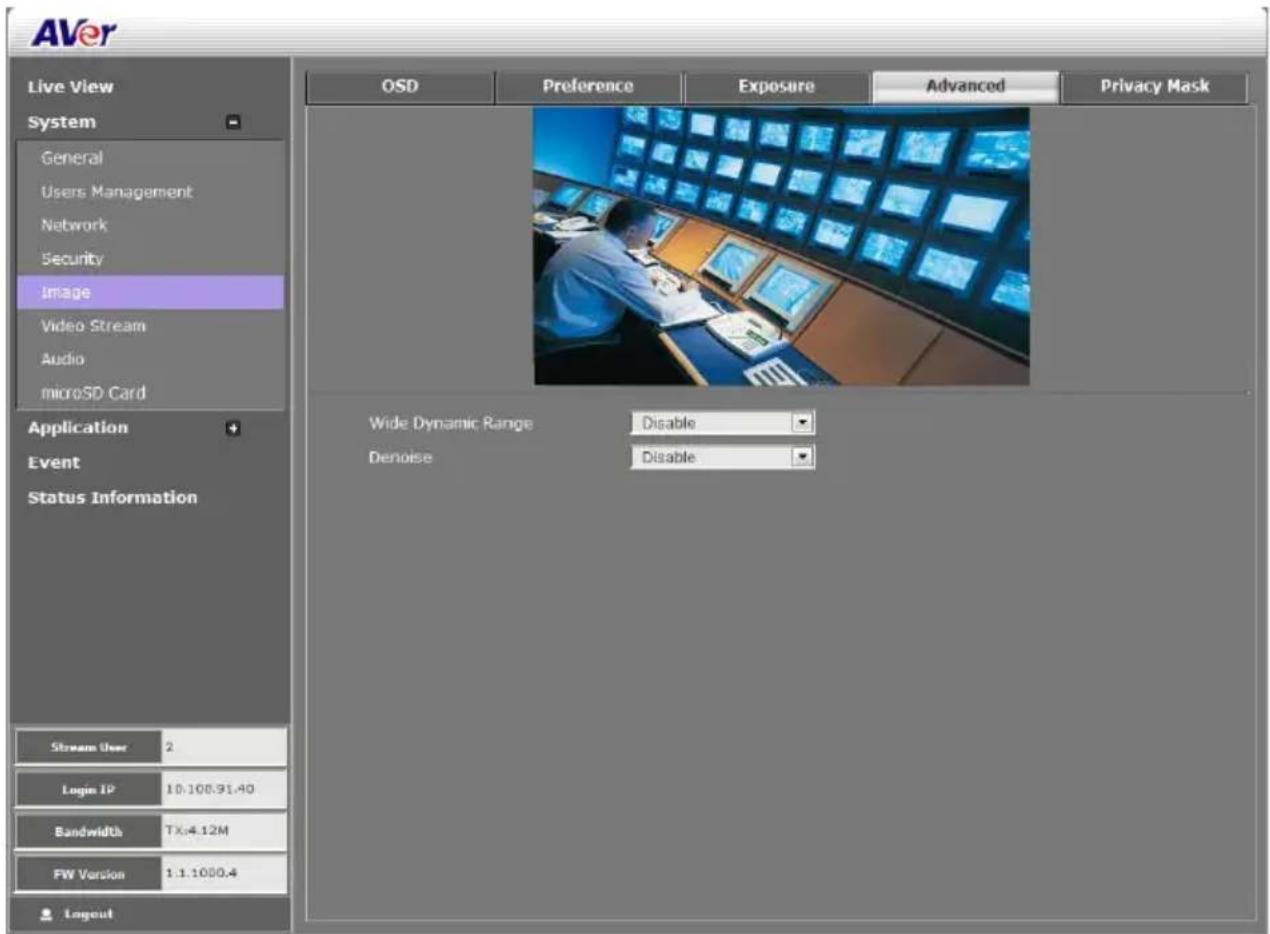Screen dimensions: 1270x934
Task: Click the Denoise label
Action: click(x=399, y=458)
